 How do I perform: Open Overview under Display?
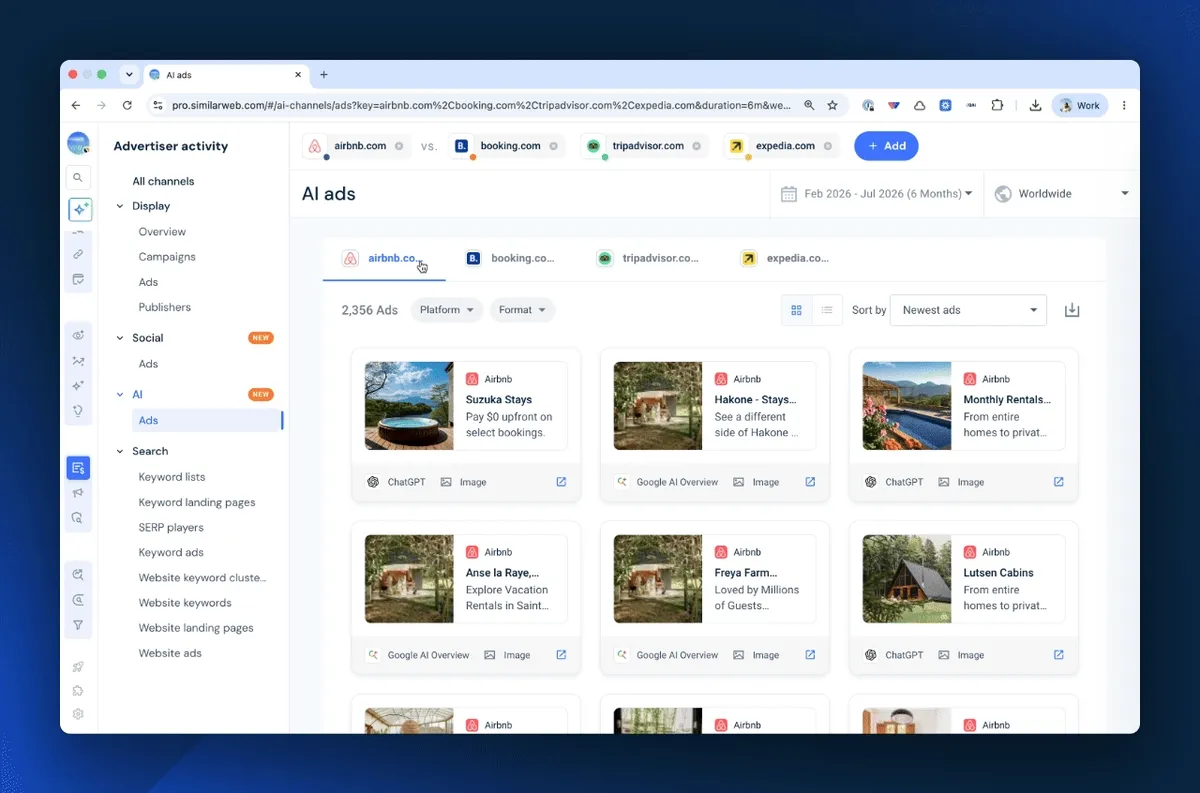point(162,232)
